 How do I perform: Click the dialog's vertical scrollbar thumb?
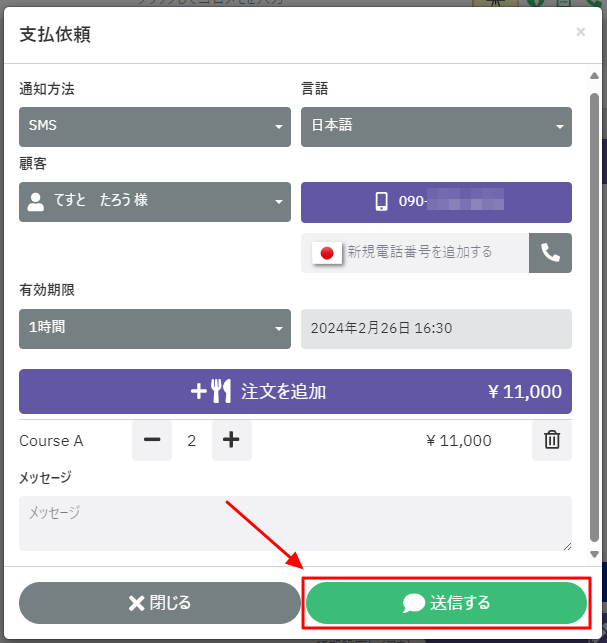[x=595, y=300]
